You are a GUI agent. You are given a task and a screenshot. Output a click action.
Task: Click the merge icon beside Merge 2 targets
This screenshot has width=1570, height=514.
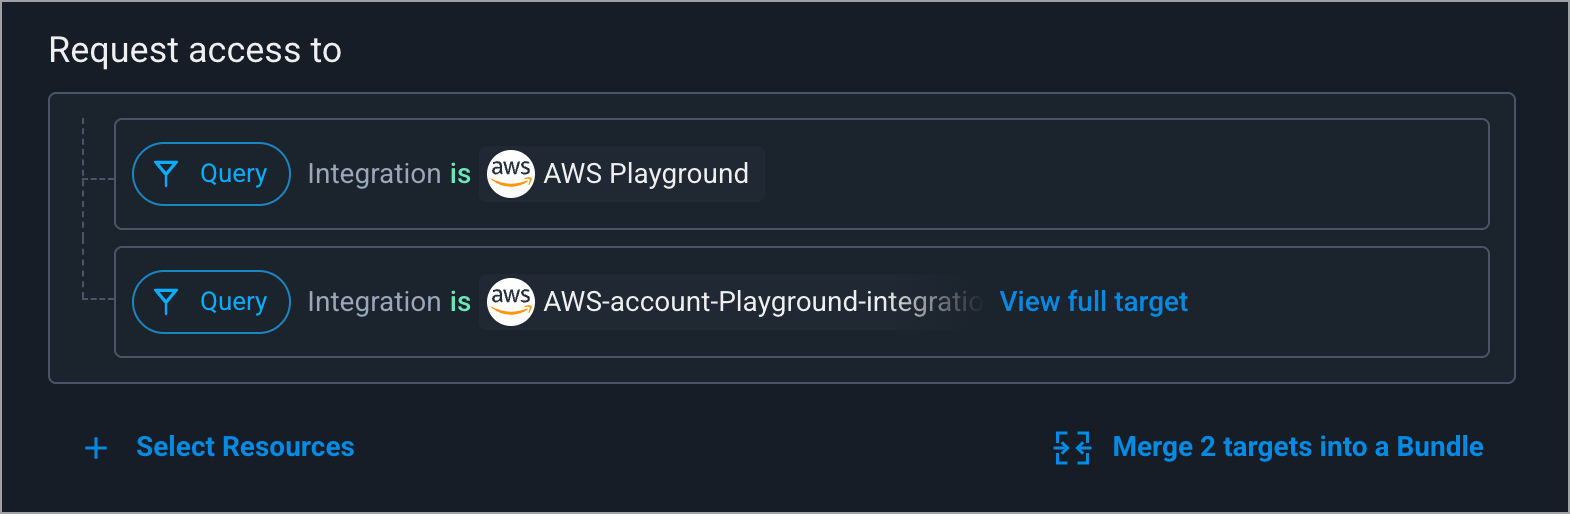pos(1073,448)
